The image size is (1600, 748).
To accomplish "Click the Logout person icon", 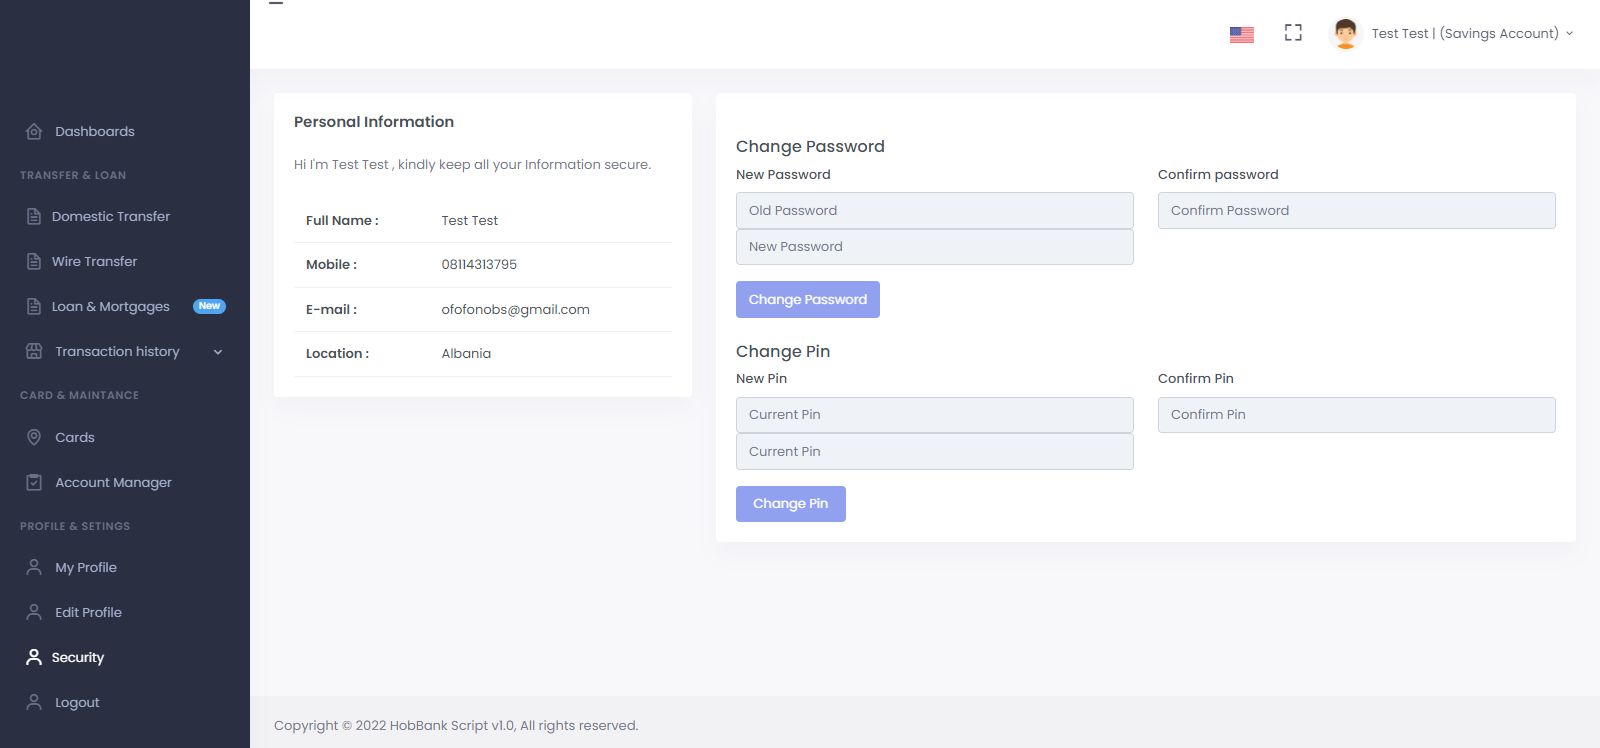I will tap(34, 702).
